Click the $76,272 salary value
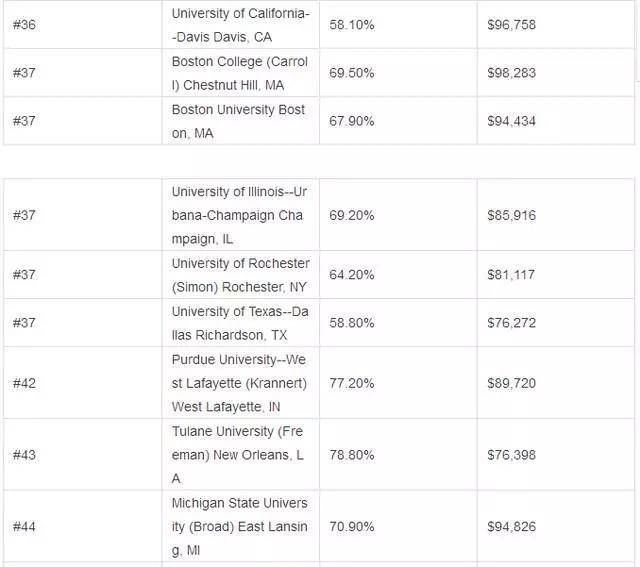 pyautogui.click(x=511, y=323)
